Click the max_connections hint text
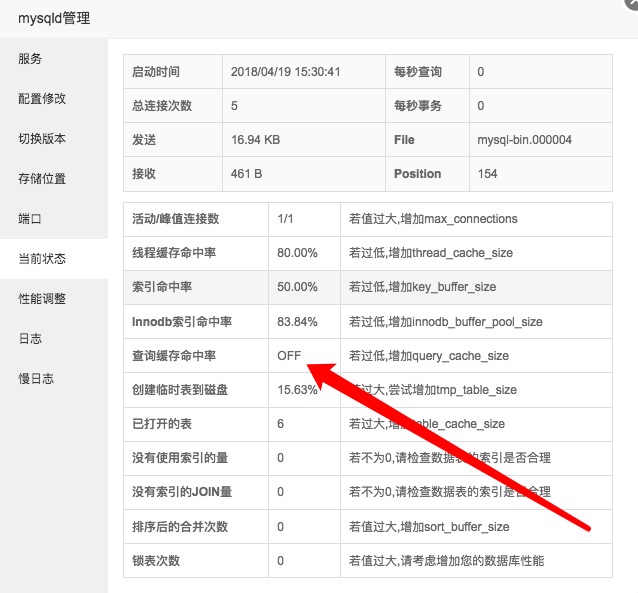This screenshot has height=593, width=638. coord(433,219)
